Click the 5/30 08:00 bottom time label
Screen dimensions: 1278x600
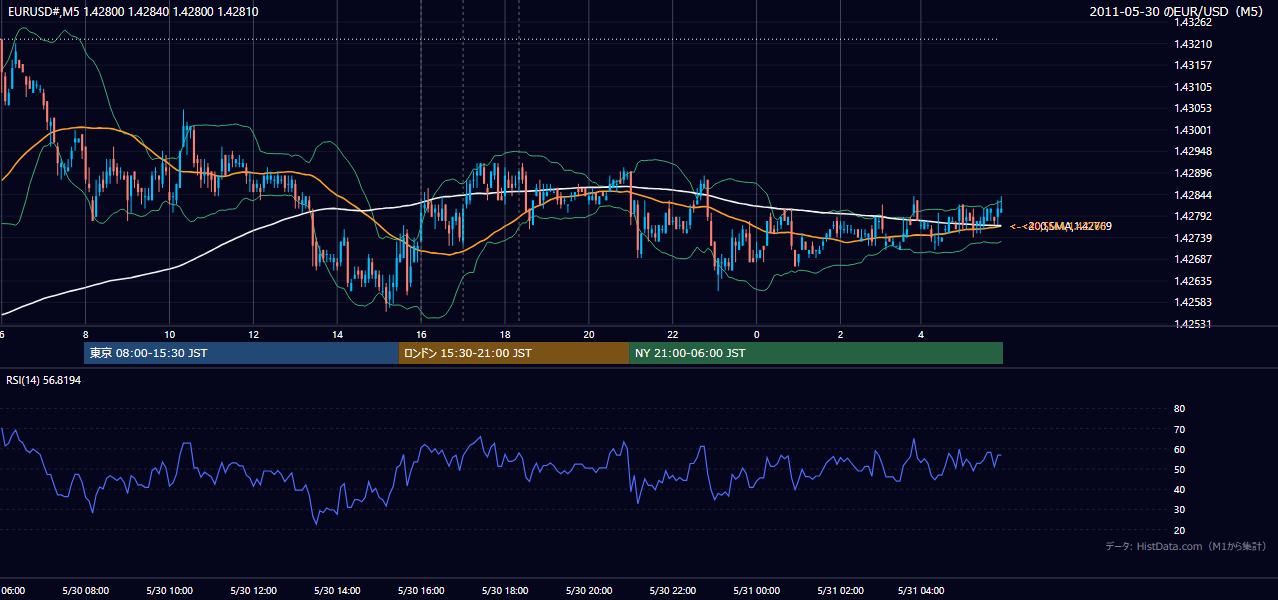pos(85,591)
